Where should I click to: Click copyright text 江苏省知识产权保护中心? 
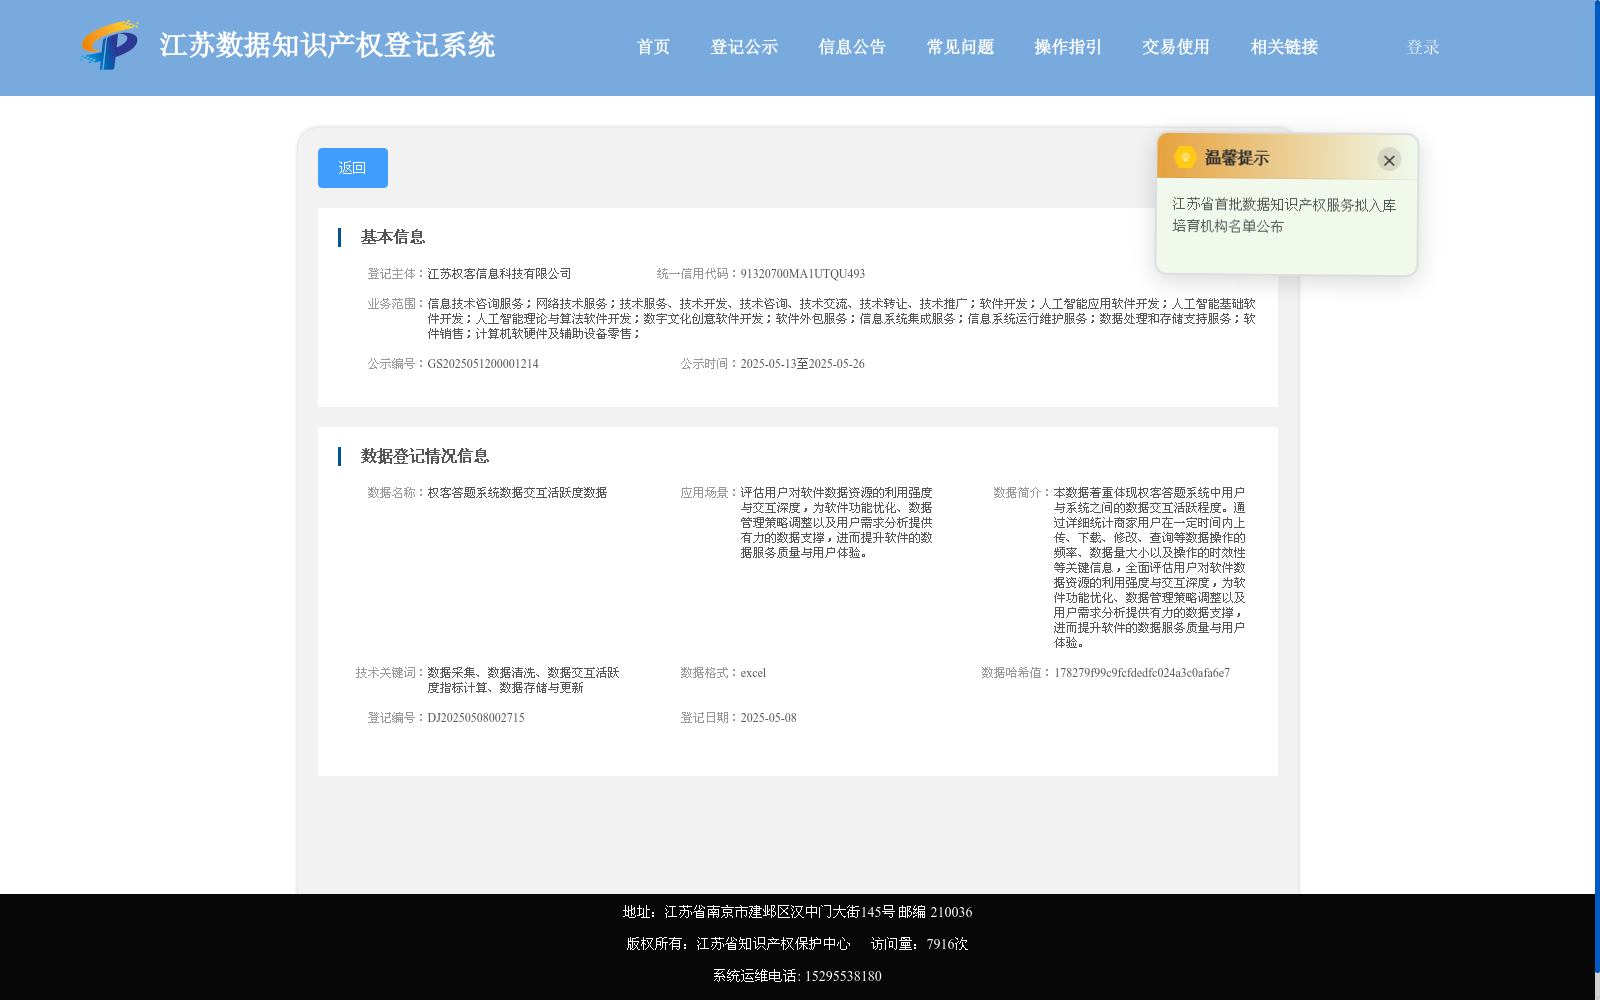pyautogui.click(x=773, y=944)
